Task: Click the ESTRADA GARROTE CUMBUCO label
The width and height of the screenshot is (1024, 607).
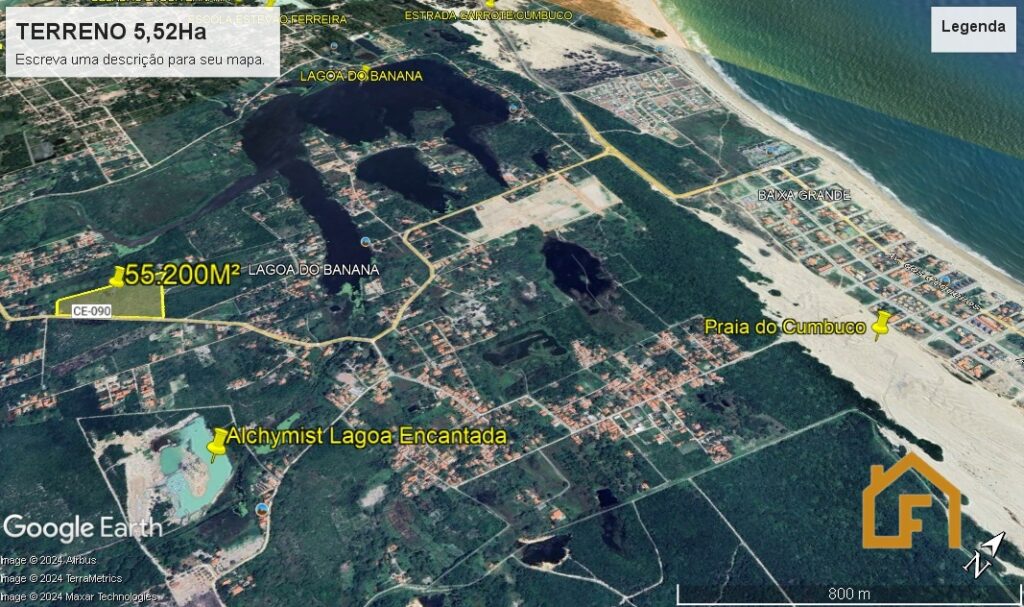Action: click(x=488, y=15)
